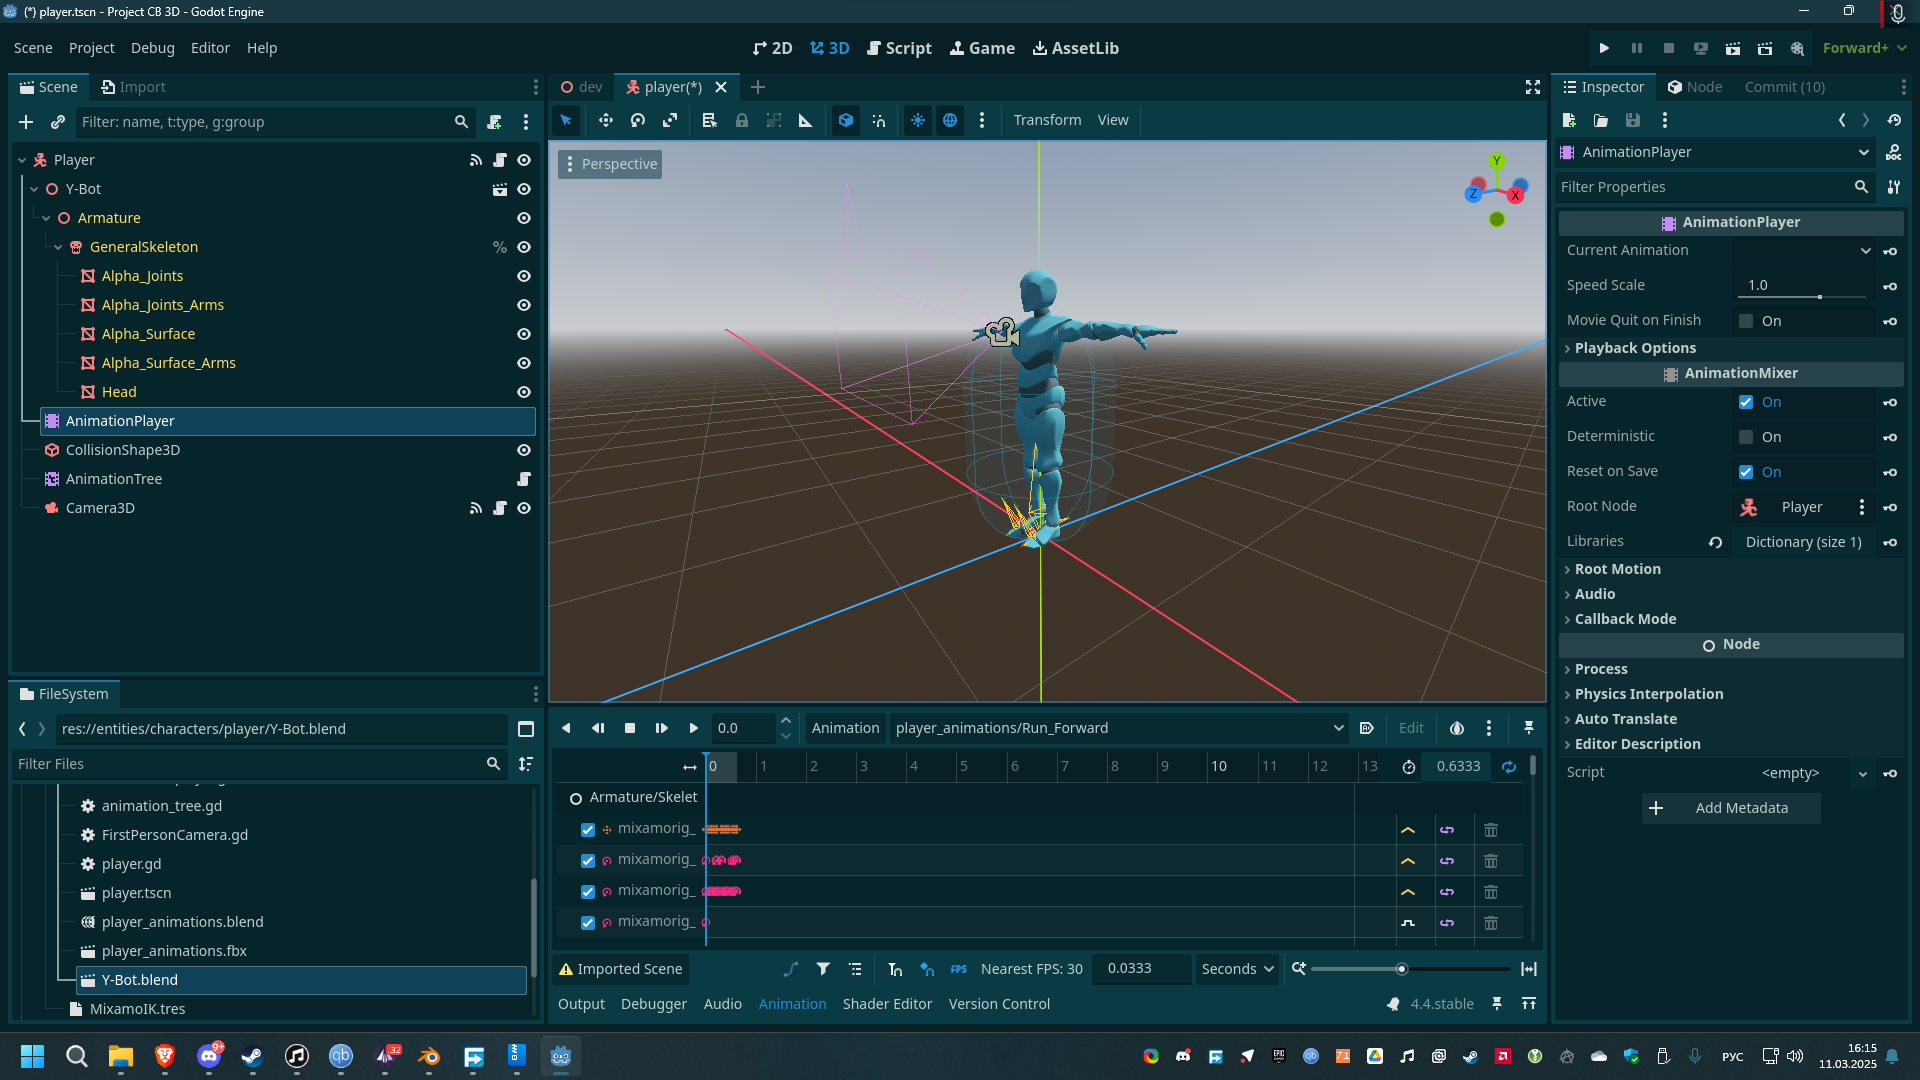
Task: Open the Debug menu
Action: 152,48
